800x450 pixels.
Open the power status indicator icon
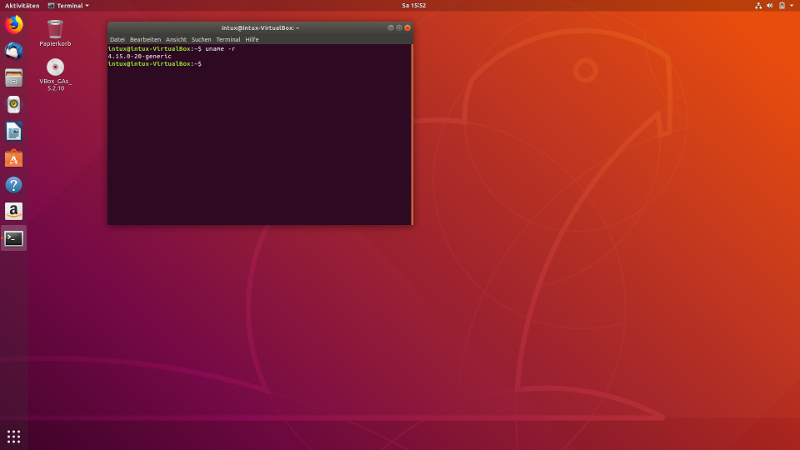point(782,6)
